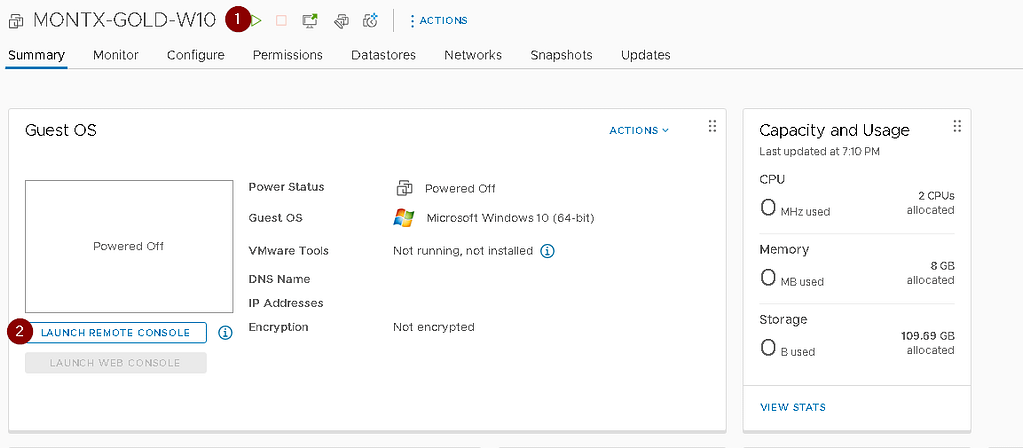The width and height of the screenshot is (1023, 448).
Task: Switch to the Monitor tab
Action: coord(116,55)
